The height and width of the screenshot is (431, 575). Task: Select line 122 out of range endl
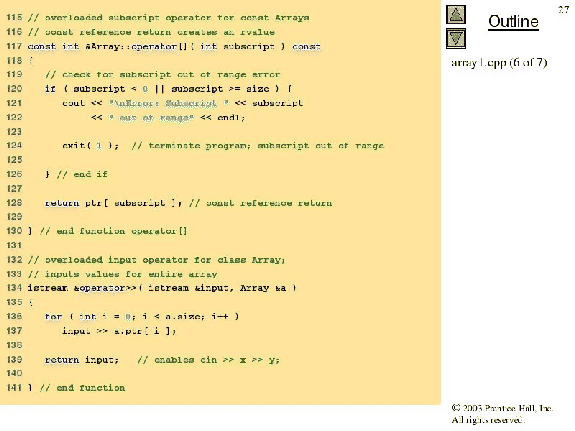[x=168, y=118]
